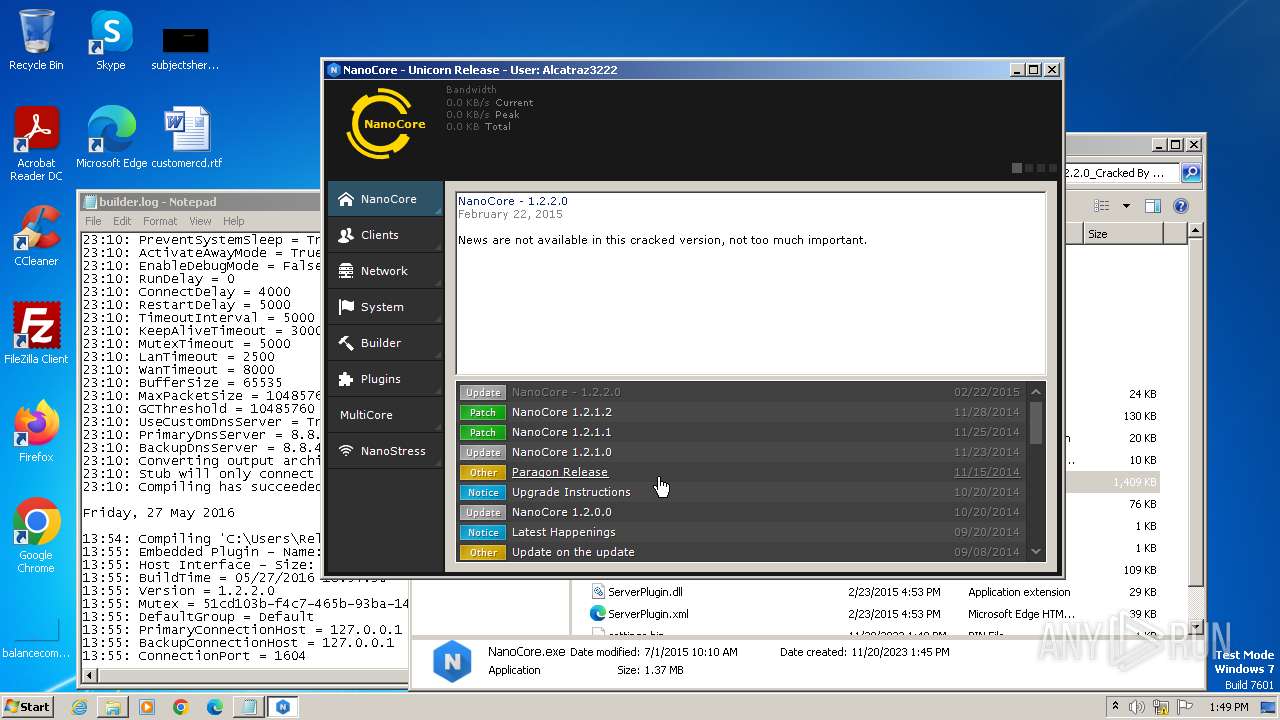The width and height of the screenshot is (1280, 720).
Task: Change Explorer view with view icon
Action: click(x=1101, y=206)
